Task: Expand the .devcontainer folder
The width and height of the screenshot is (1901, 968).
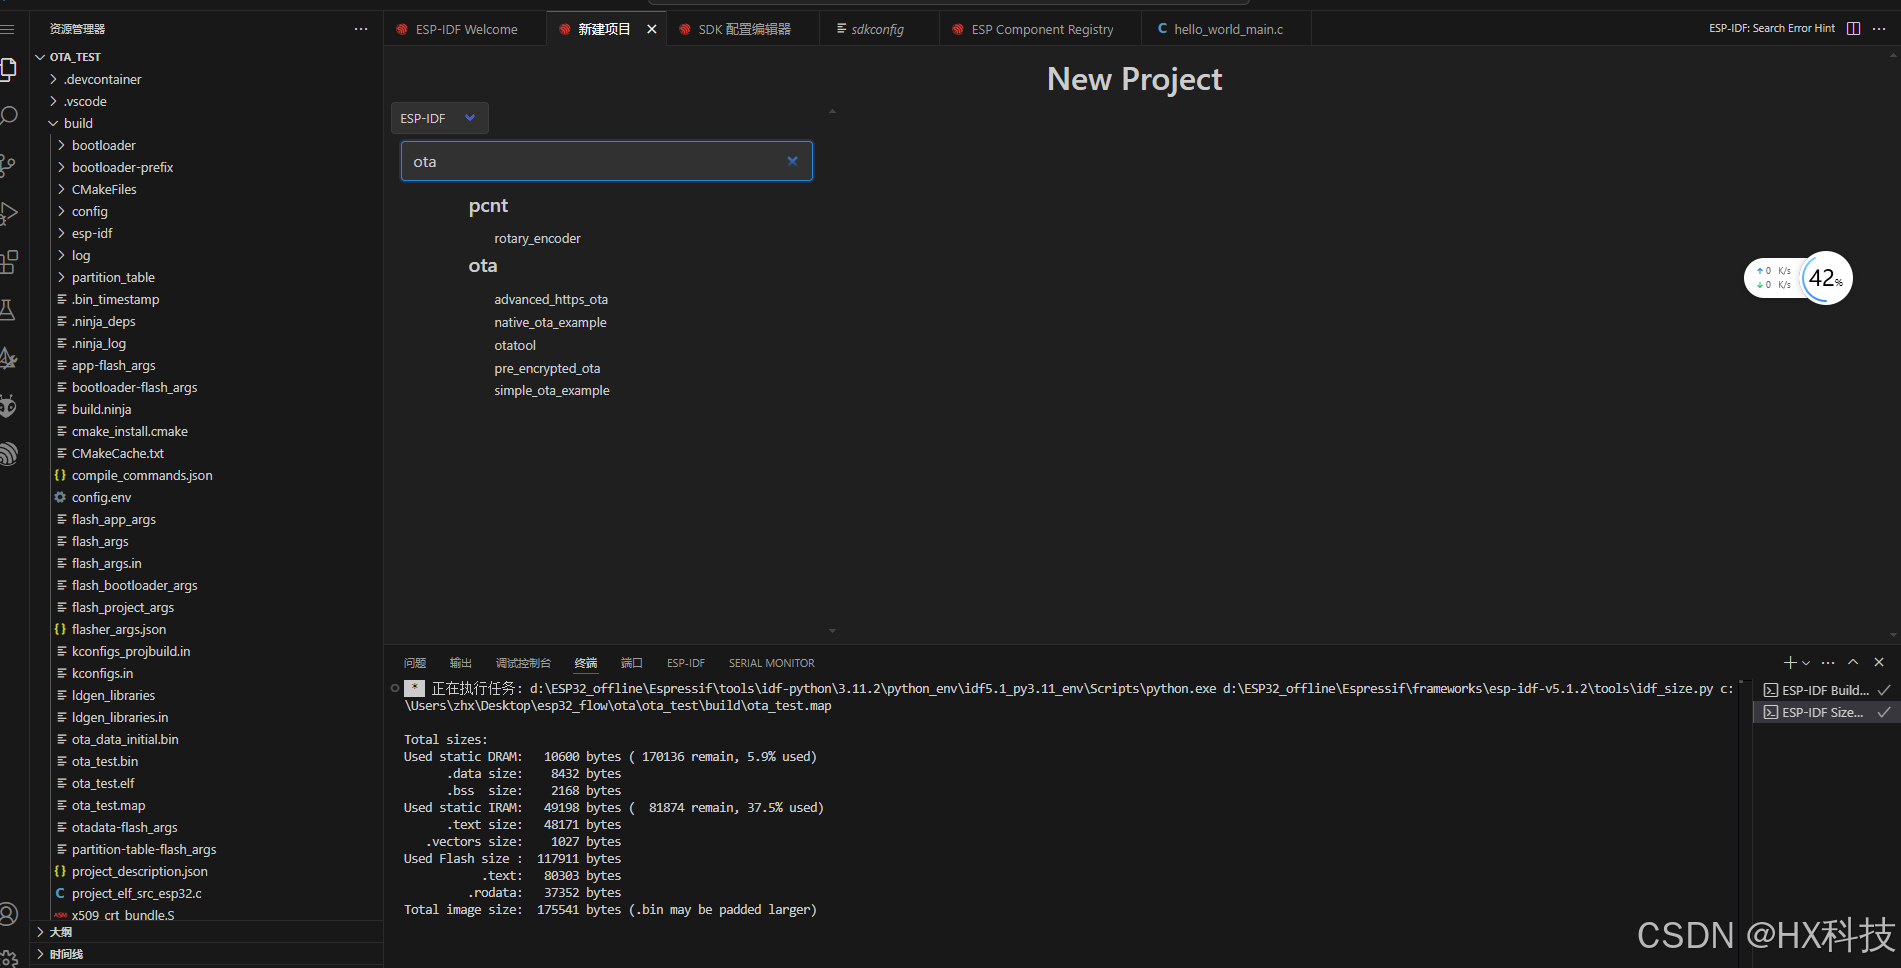Action: [103, 79]
